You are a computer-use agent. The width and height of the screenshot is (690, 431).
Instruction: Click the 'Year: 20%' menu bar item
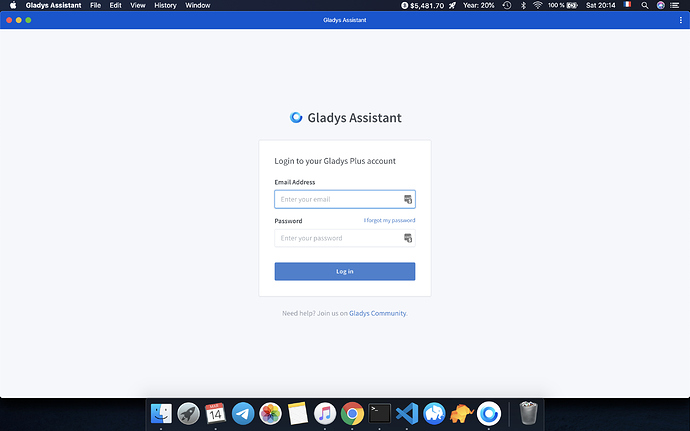pyautogui.click(x=478, y=5)
